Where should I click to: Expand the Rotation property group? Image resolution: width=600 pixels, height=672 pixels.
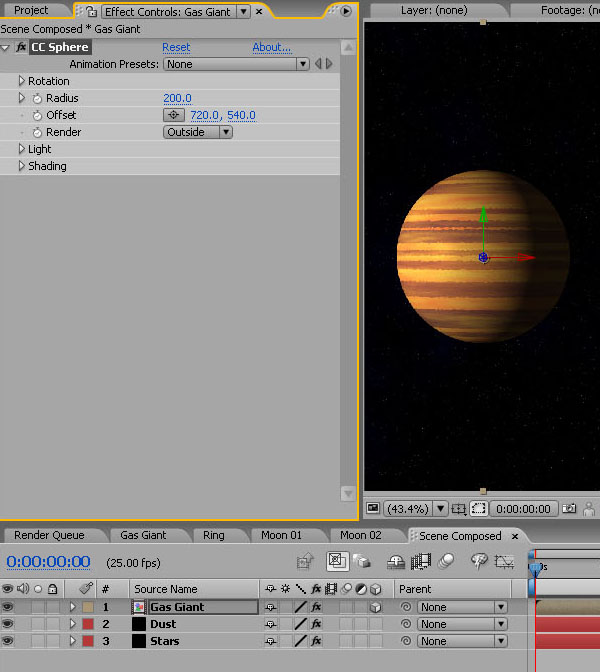[x=21, y=81]
